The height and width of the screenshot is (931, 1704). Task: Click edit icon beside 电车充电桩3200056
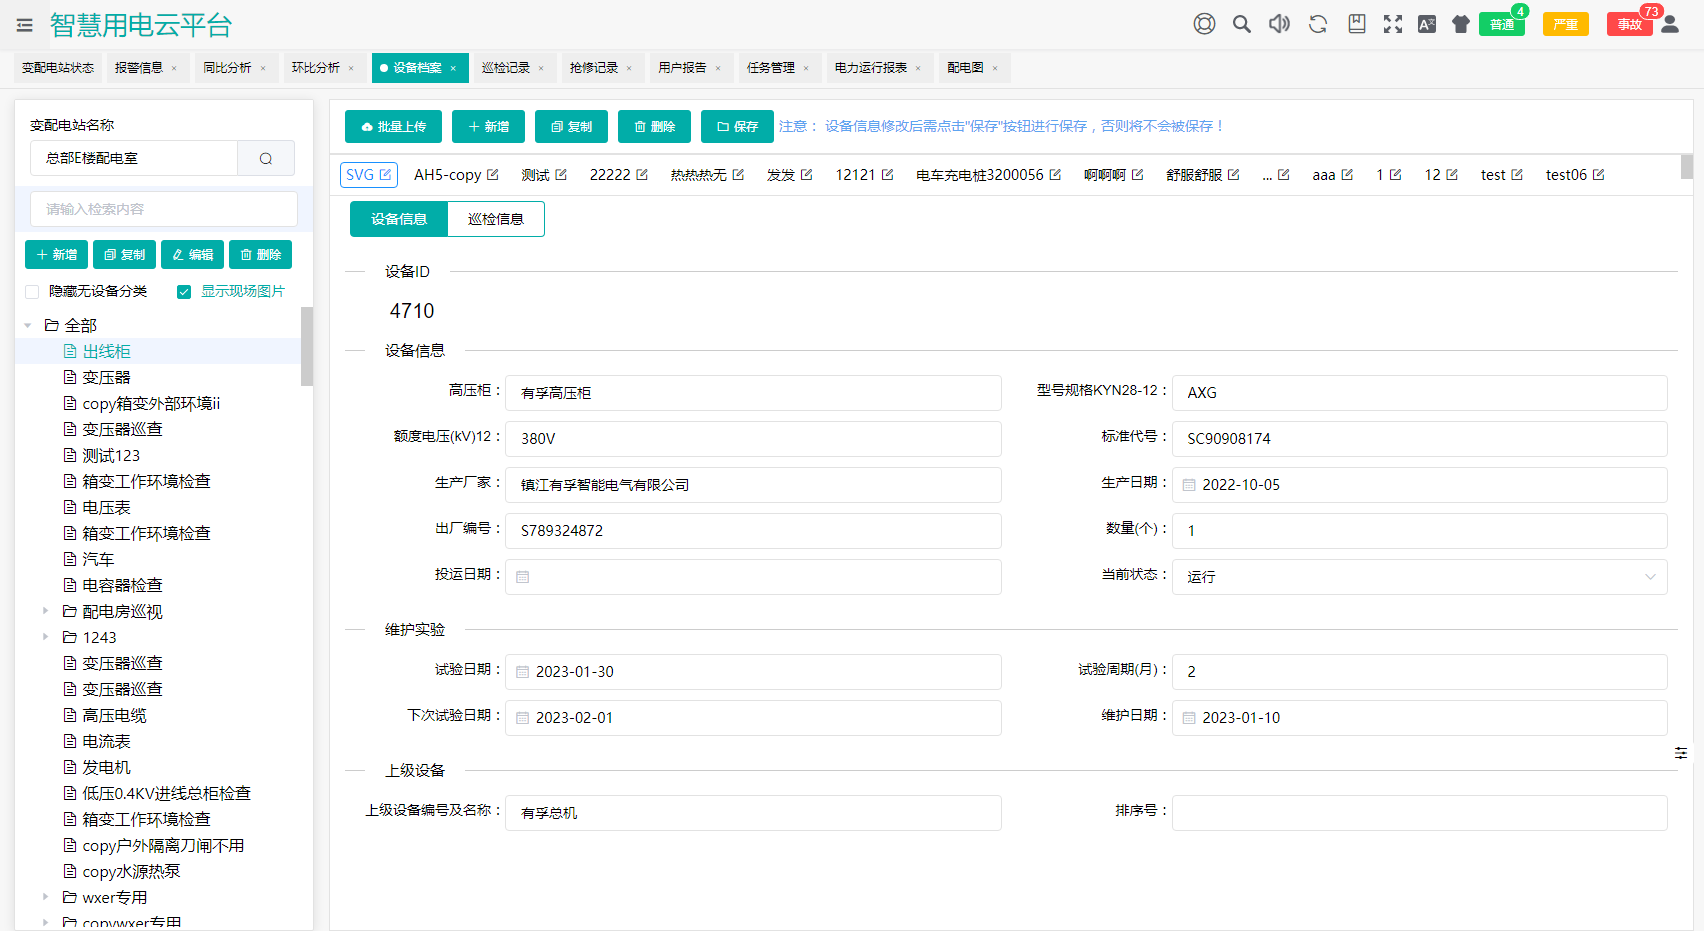1055,174
